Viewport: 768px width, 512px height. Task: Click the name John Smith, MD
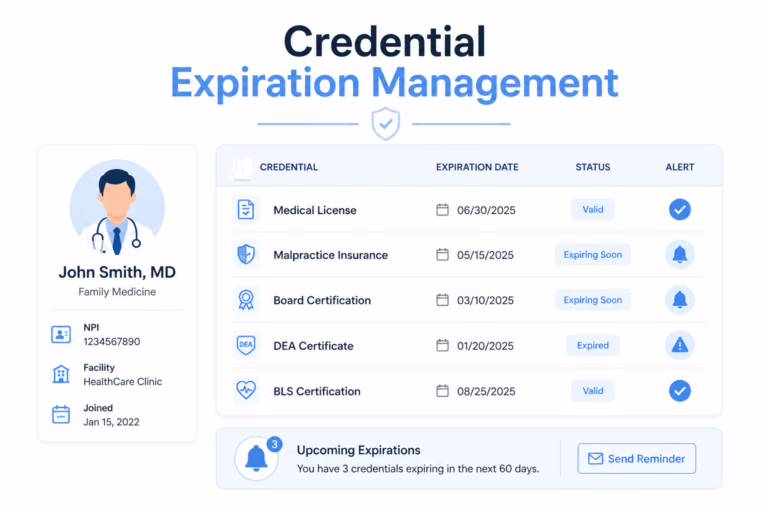117,272
